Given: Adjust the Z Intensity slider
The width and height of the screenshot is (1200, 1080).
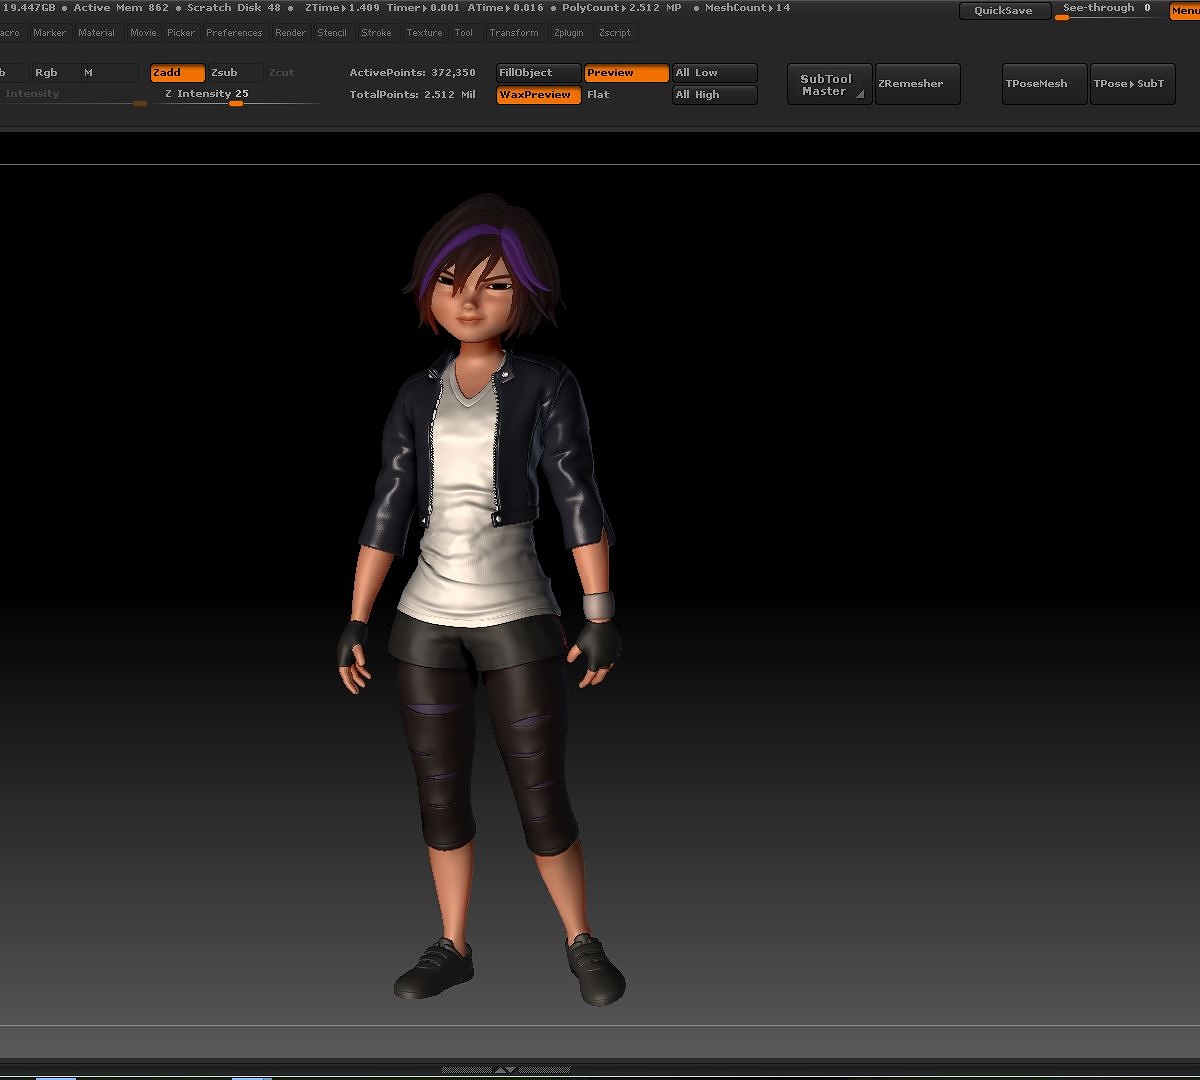Looking at the screenshot, I should 238,96.
